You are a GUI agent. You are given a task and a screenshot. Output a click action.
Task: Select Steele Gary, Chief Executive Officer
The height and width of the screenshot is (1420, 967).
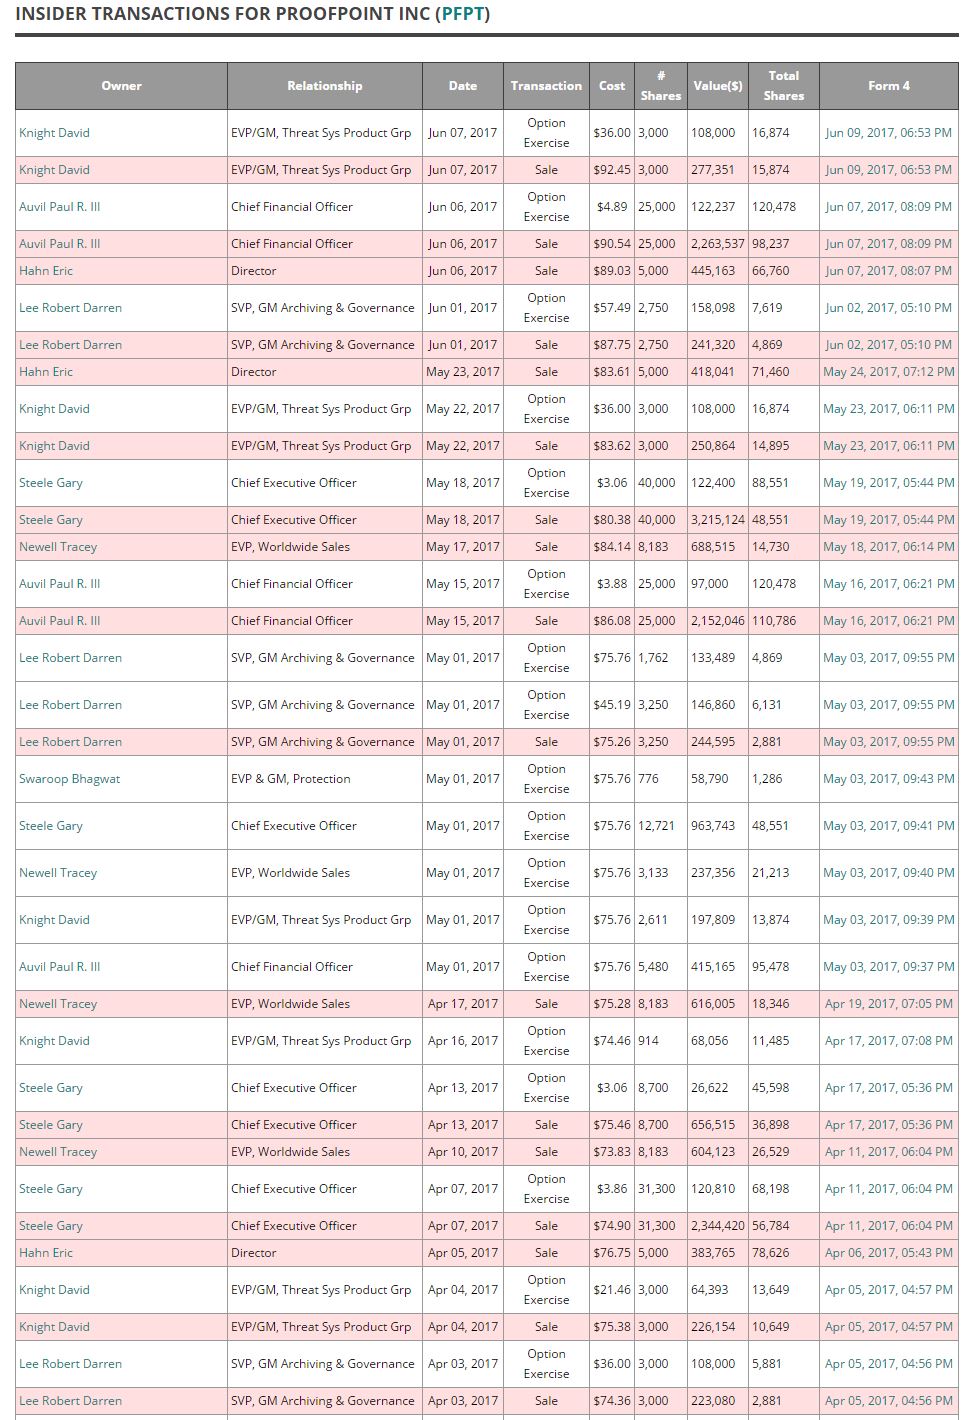tap(50, 482)
